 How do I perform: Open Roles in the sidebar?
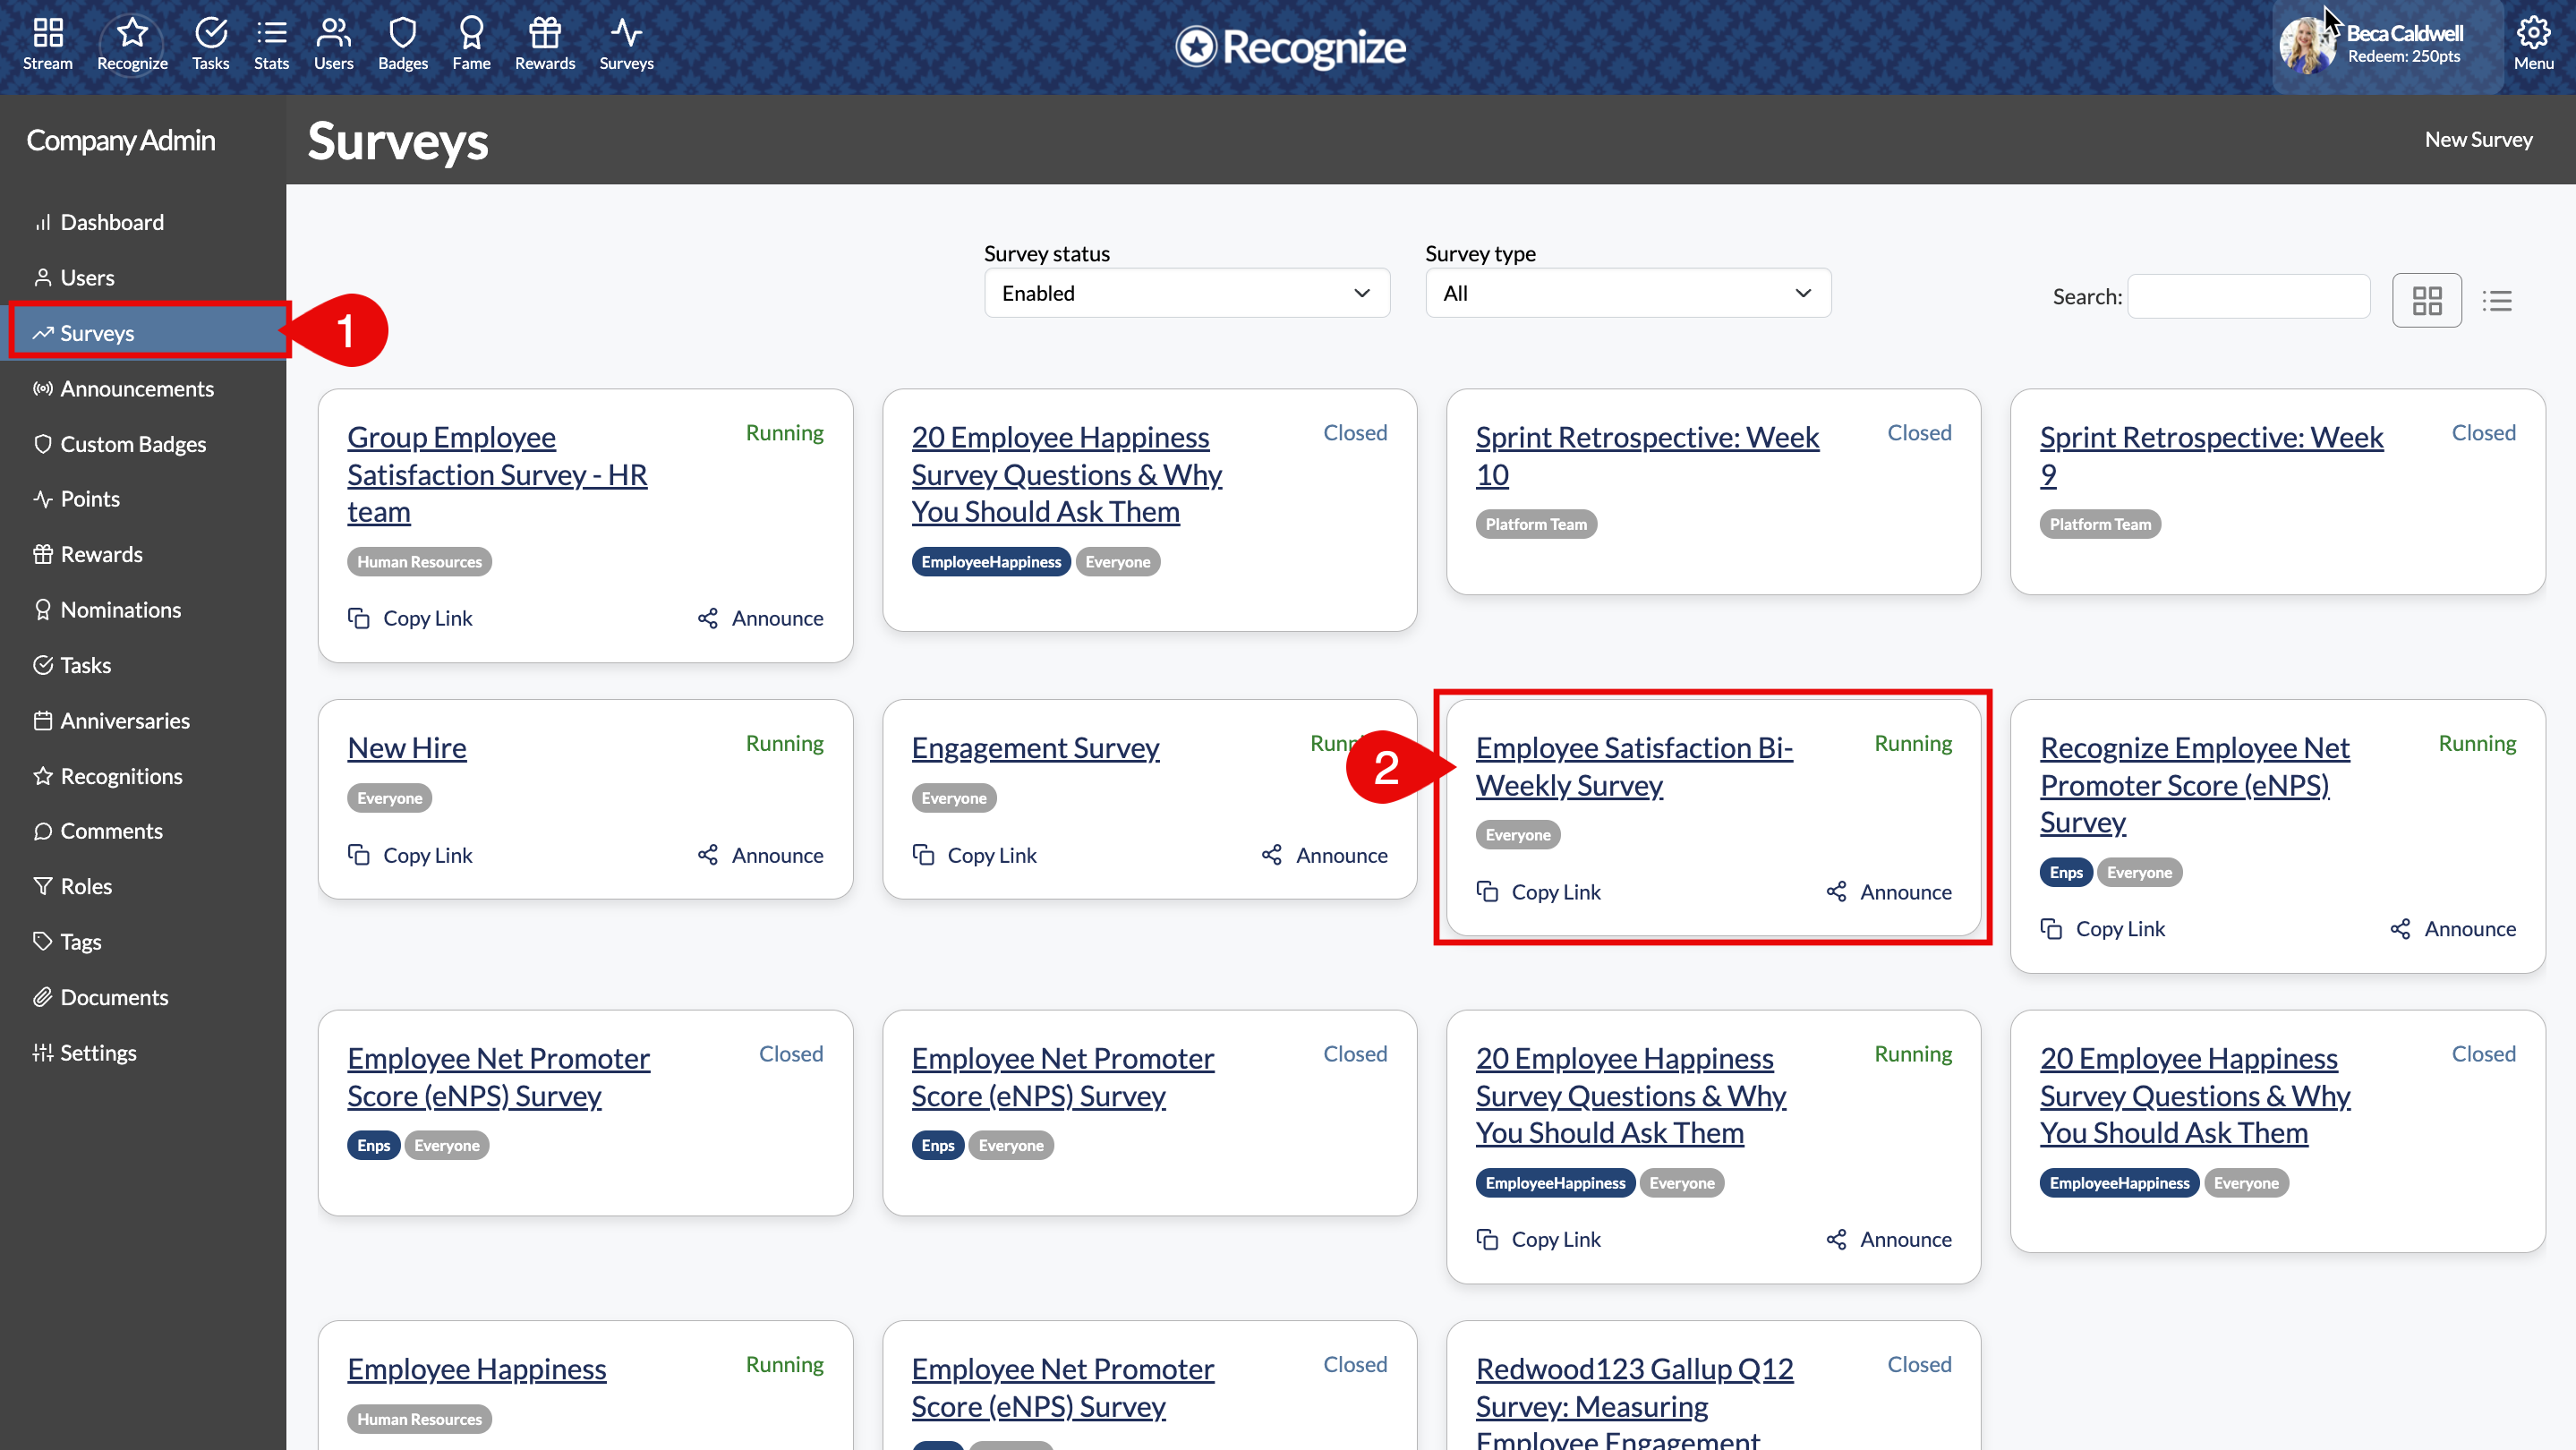tap(86, 886)
